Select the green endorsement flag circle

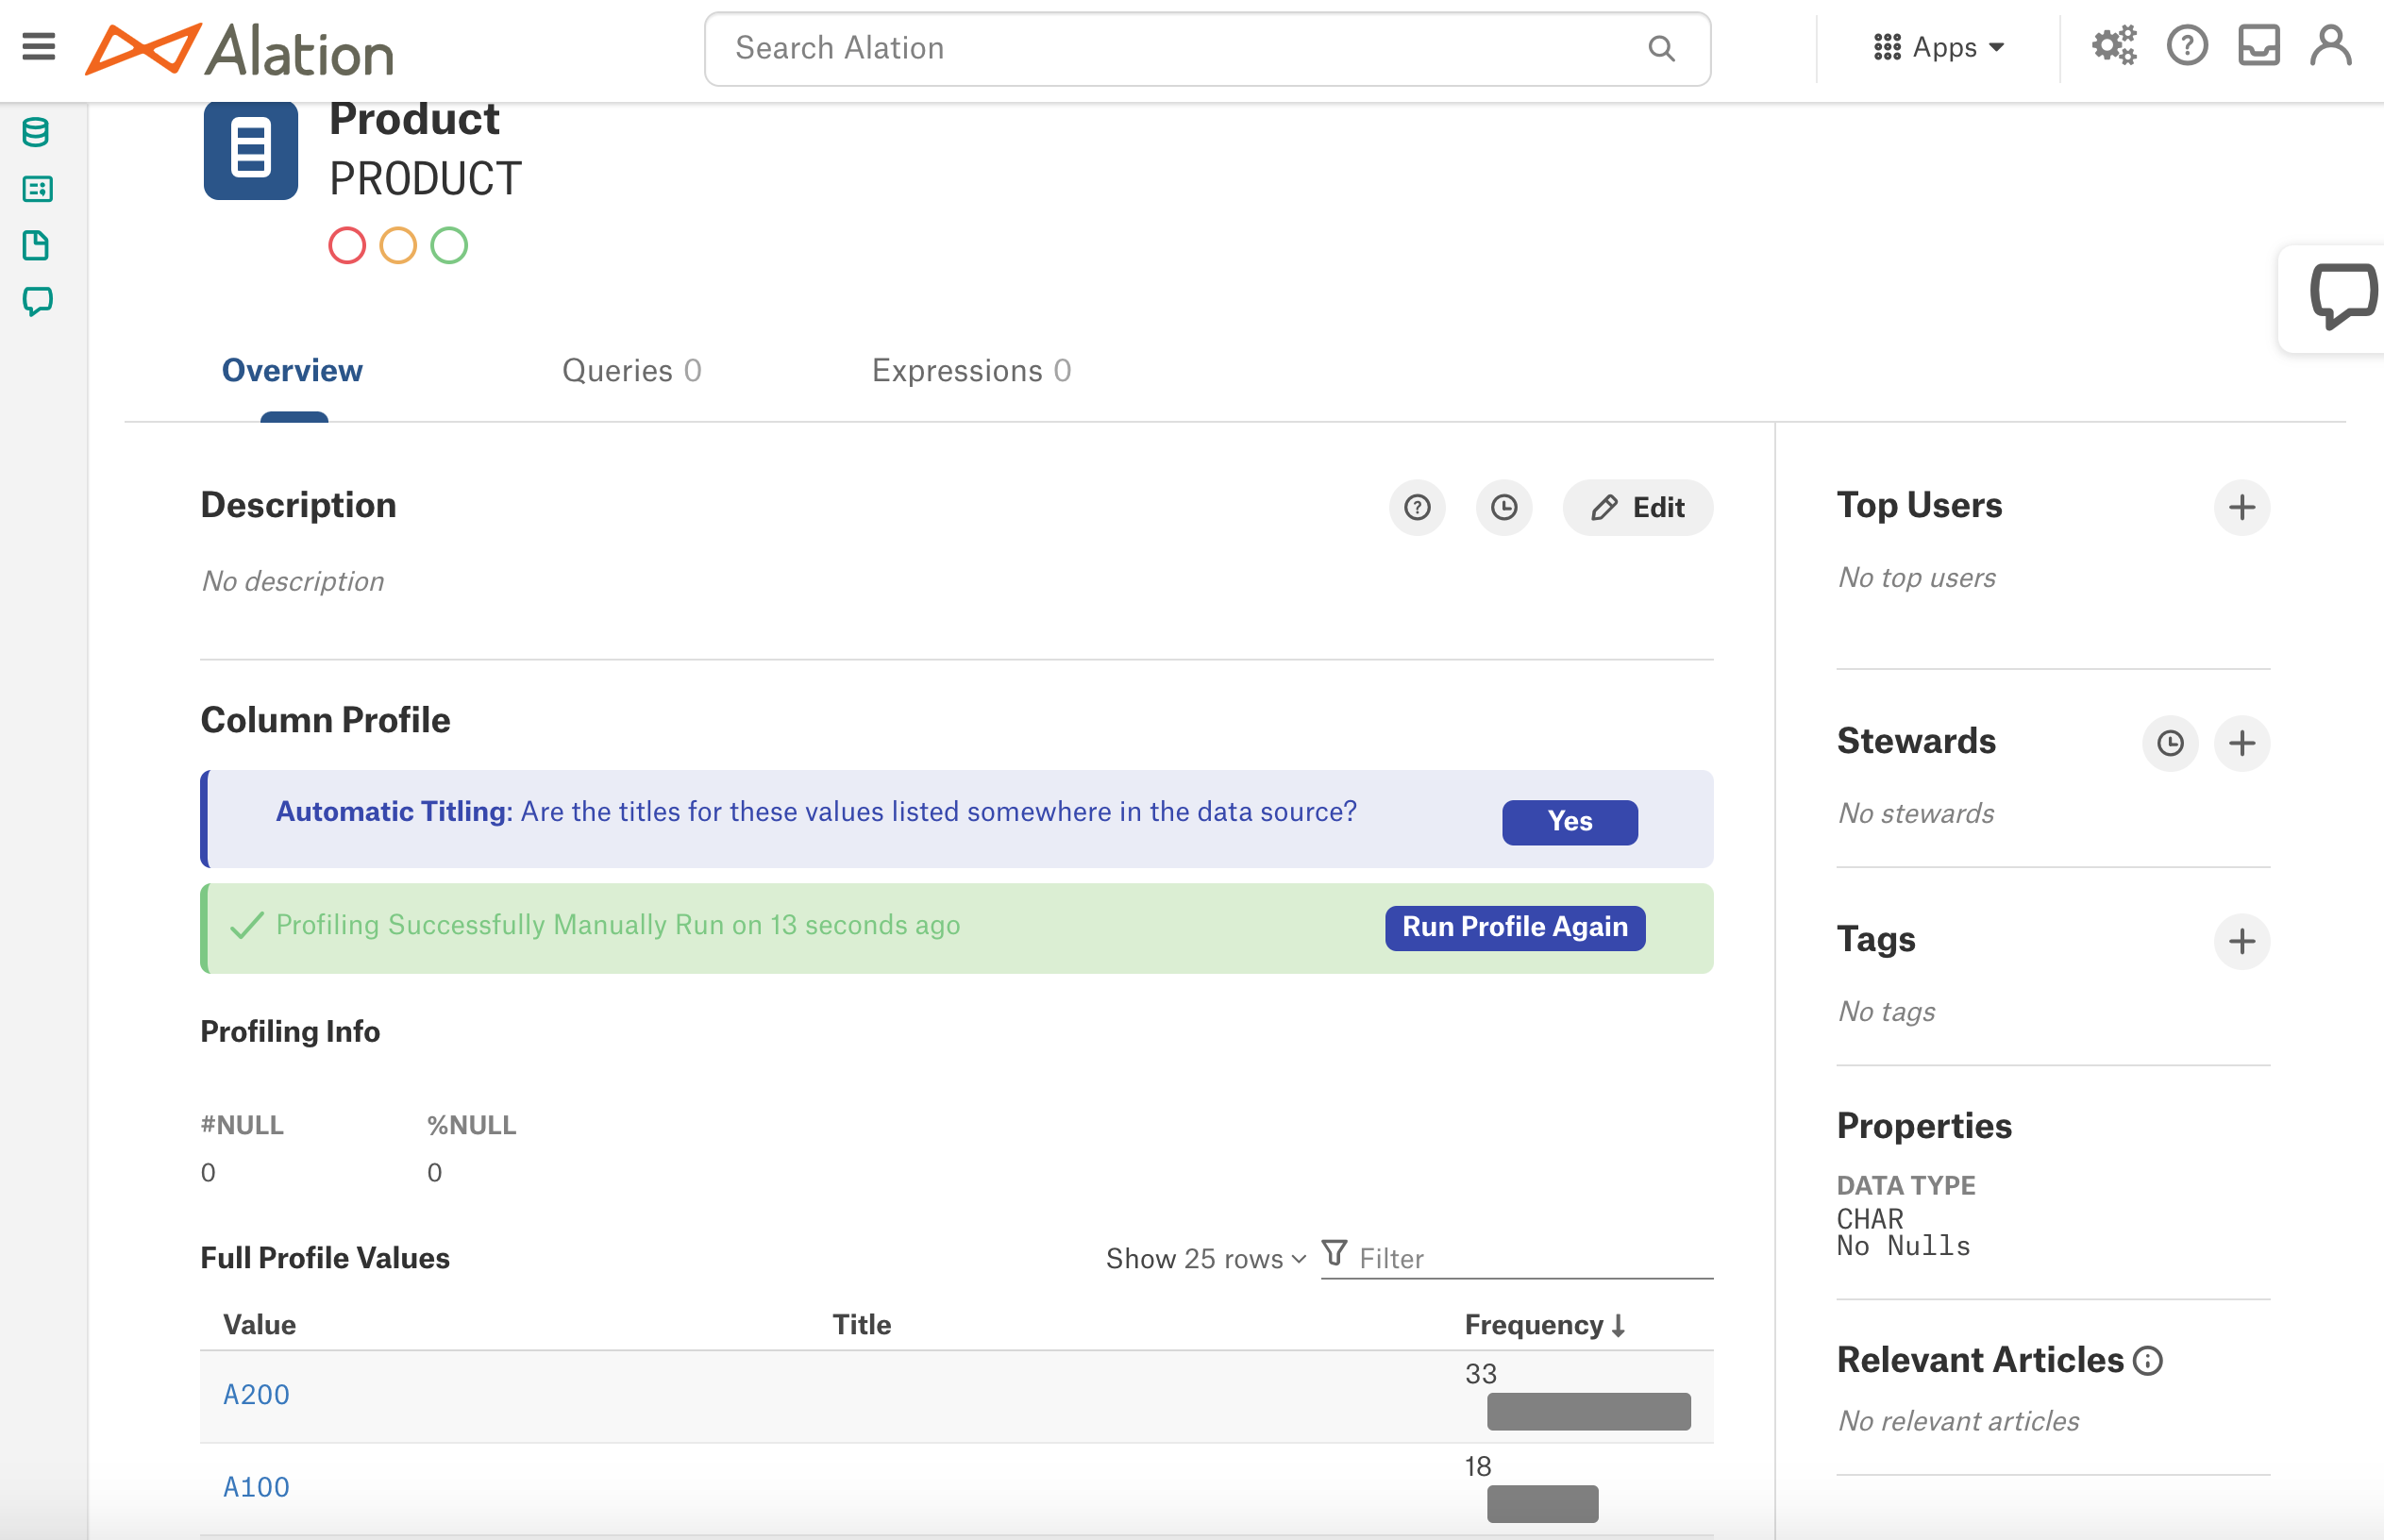point(449,246)
